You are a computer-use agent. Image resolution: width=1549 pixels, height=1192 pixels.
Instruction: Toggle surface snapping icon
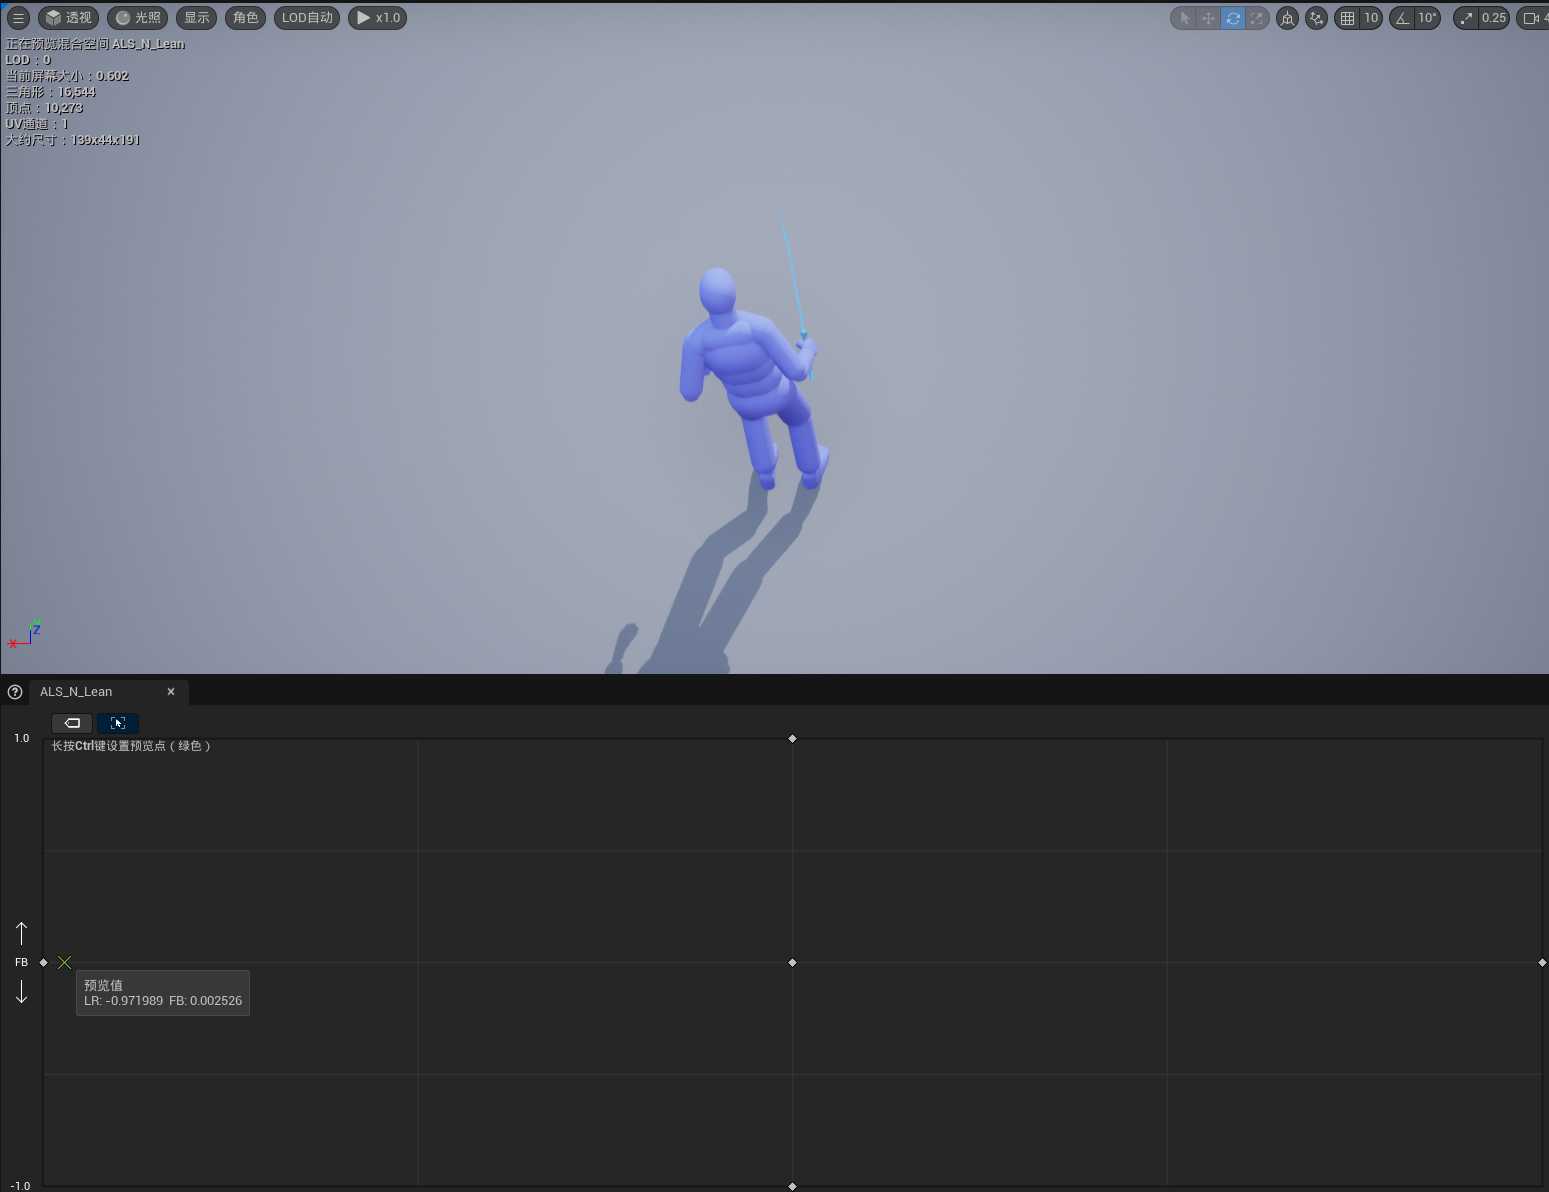coord(1316,18)
